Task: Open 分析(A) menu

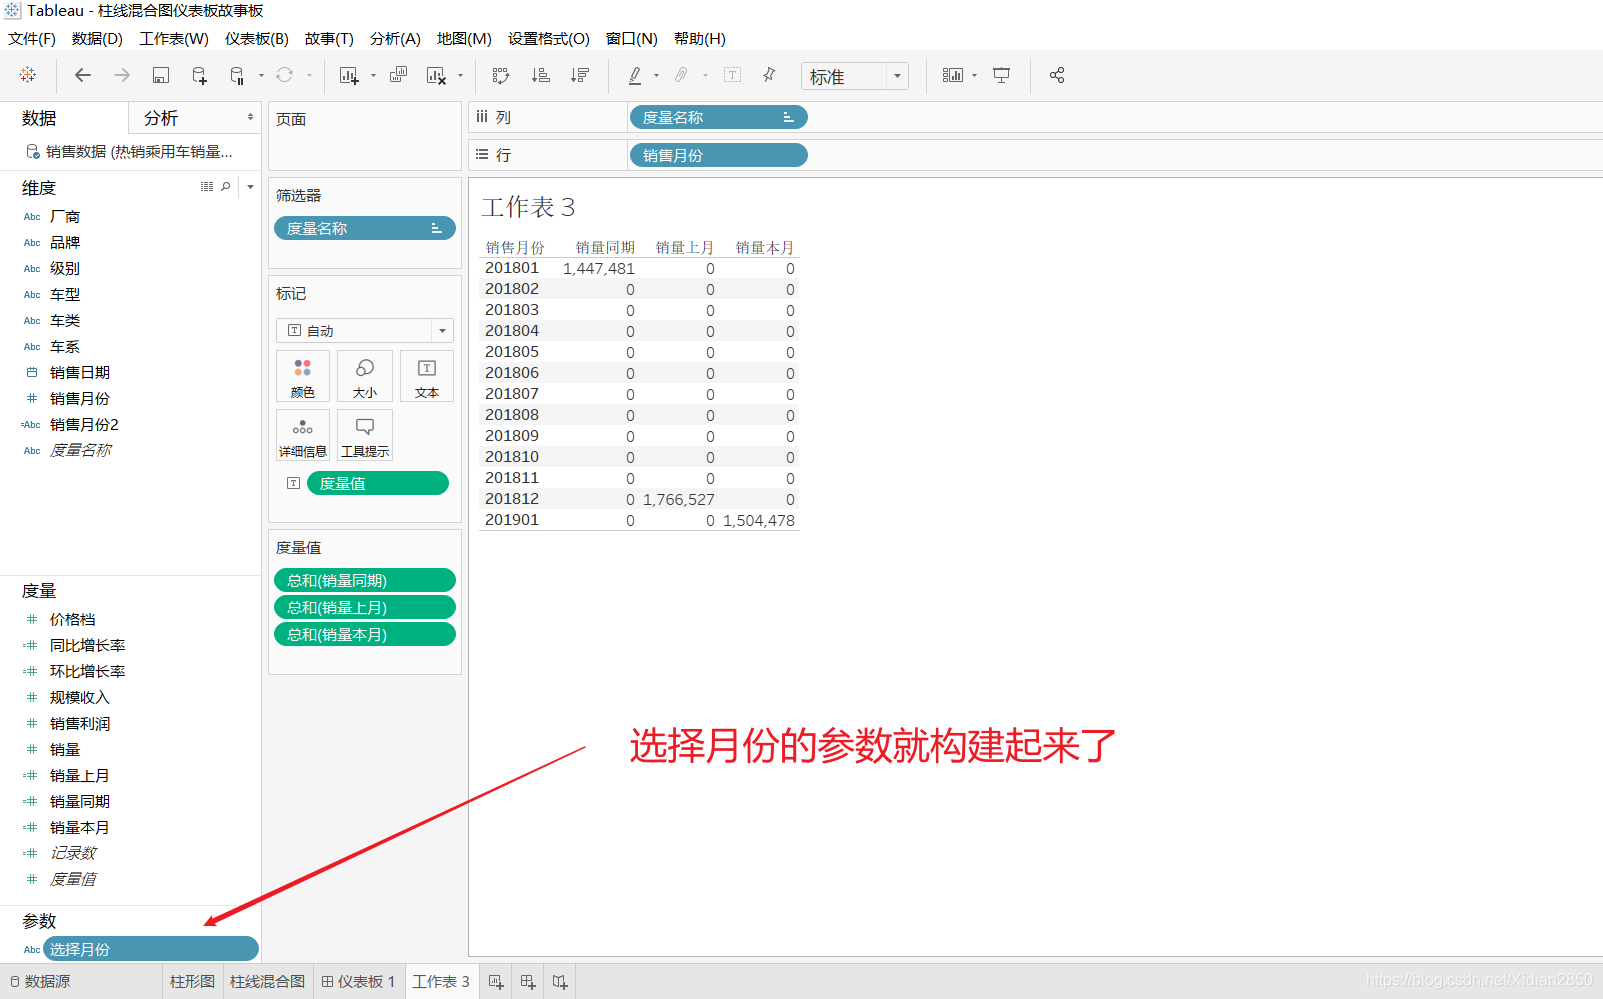Action: coord(395,38)
